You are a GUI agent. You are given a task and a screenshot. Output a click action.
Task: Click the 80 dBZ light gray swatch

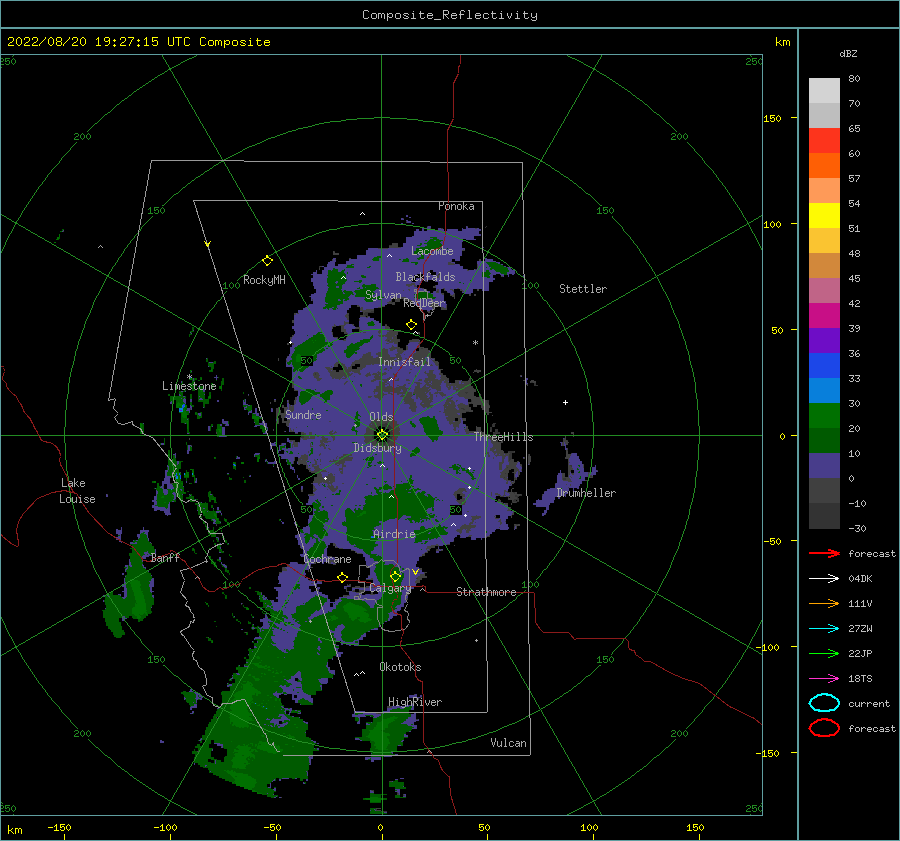coord(824,91)
